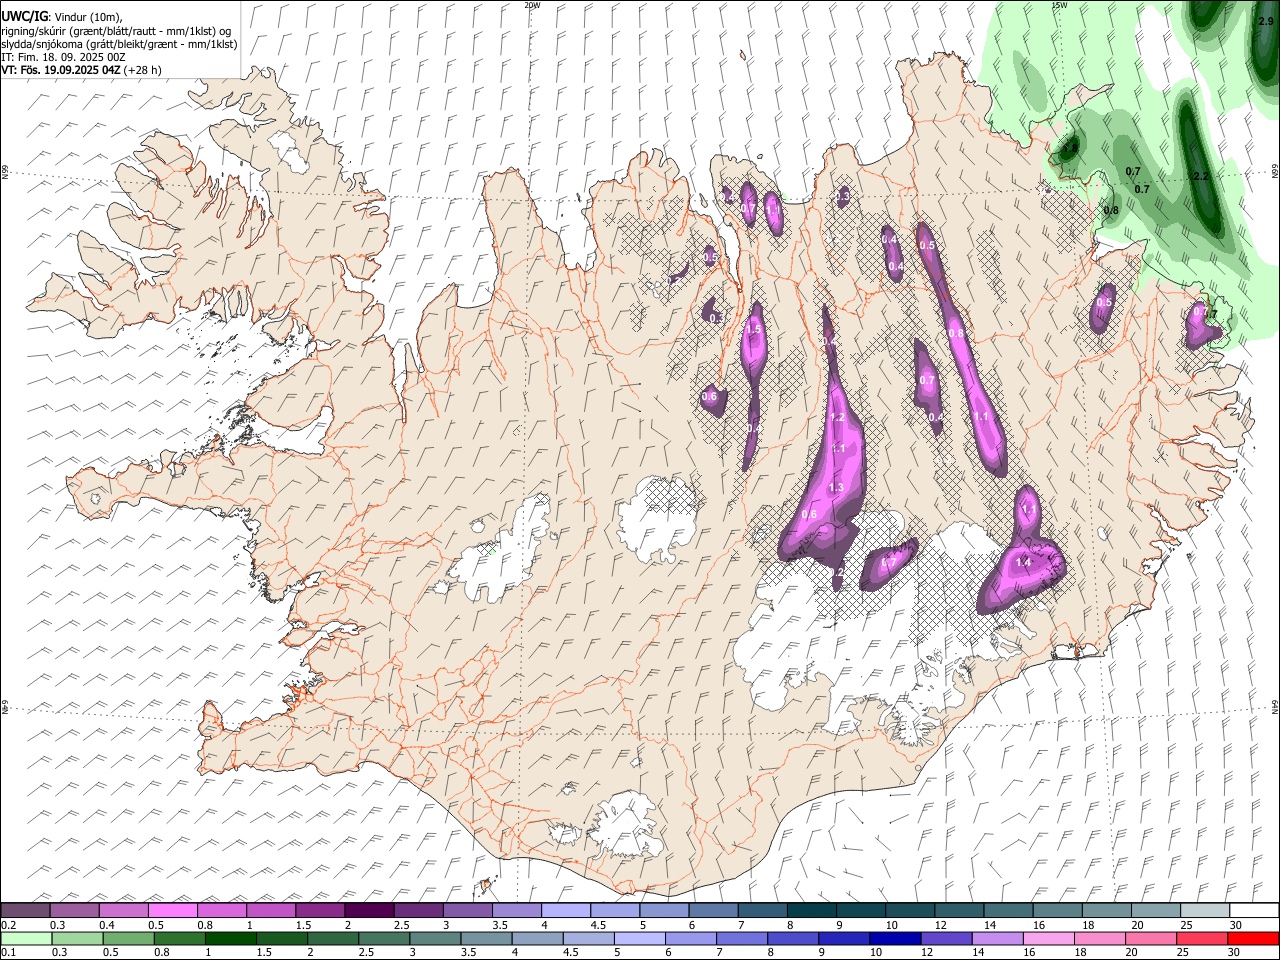Click lower legend row swatch labeled 3.5

pyautogui.click(x=486, y=938)
